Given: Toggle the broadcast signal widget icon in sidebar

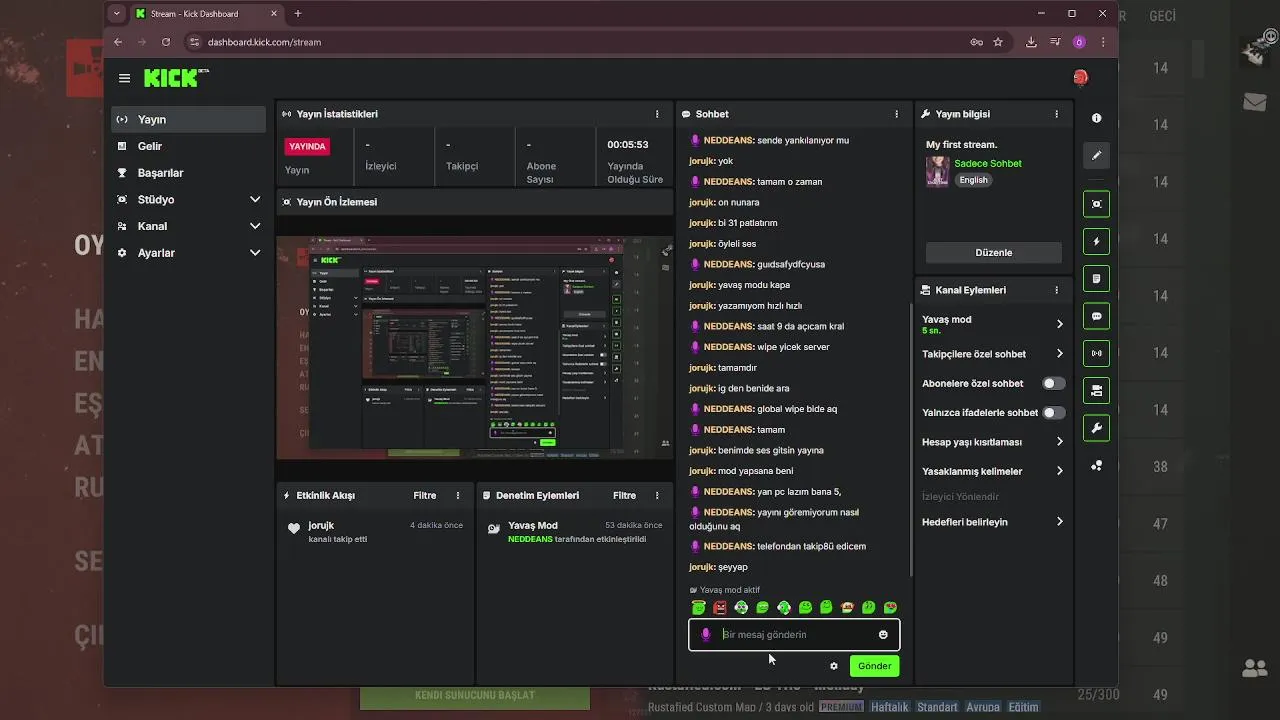Looking at the screenshot, I should click(x=1097, y=353).
